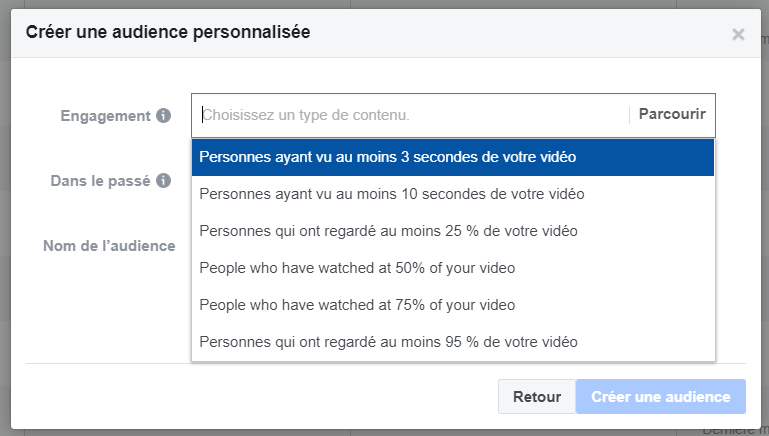
Task: Click the 'Dans le passé' label
Action: [x=100, y=181]
